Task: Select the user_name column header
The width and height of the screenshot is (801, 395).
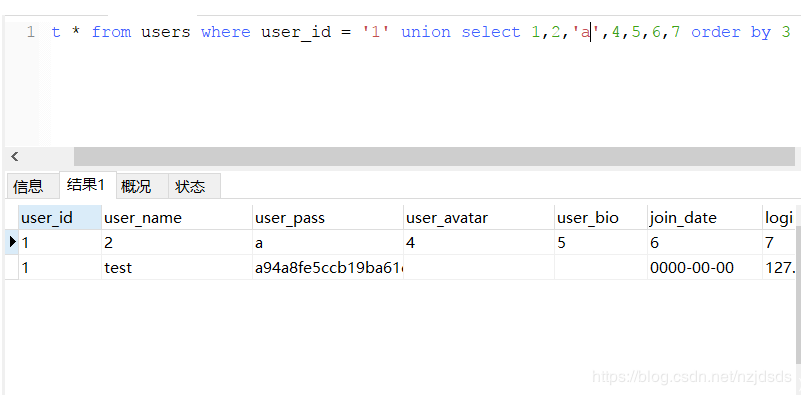Action: [x=177, y=218]
